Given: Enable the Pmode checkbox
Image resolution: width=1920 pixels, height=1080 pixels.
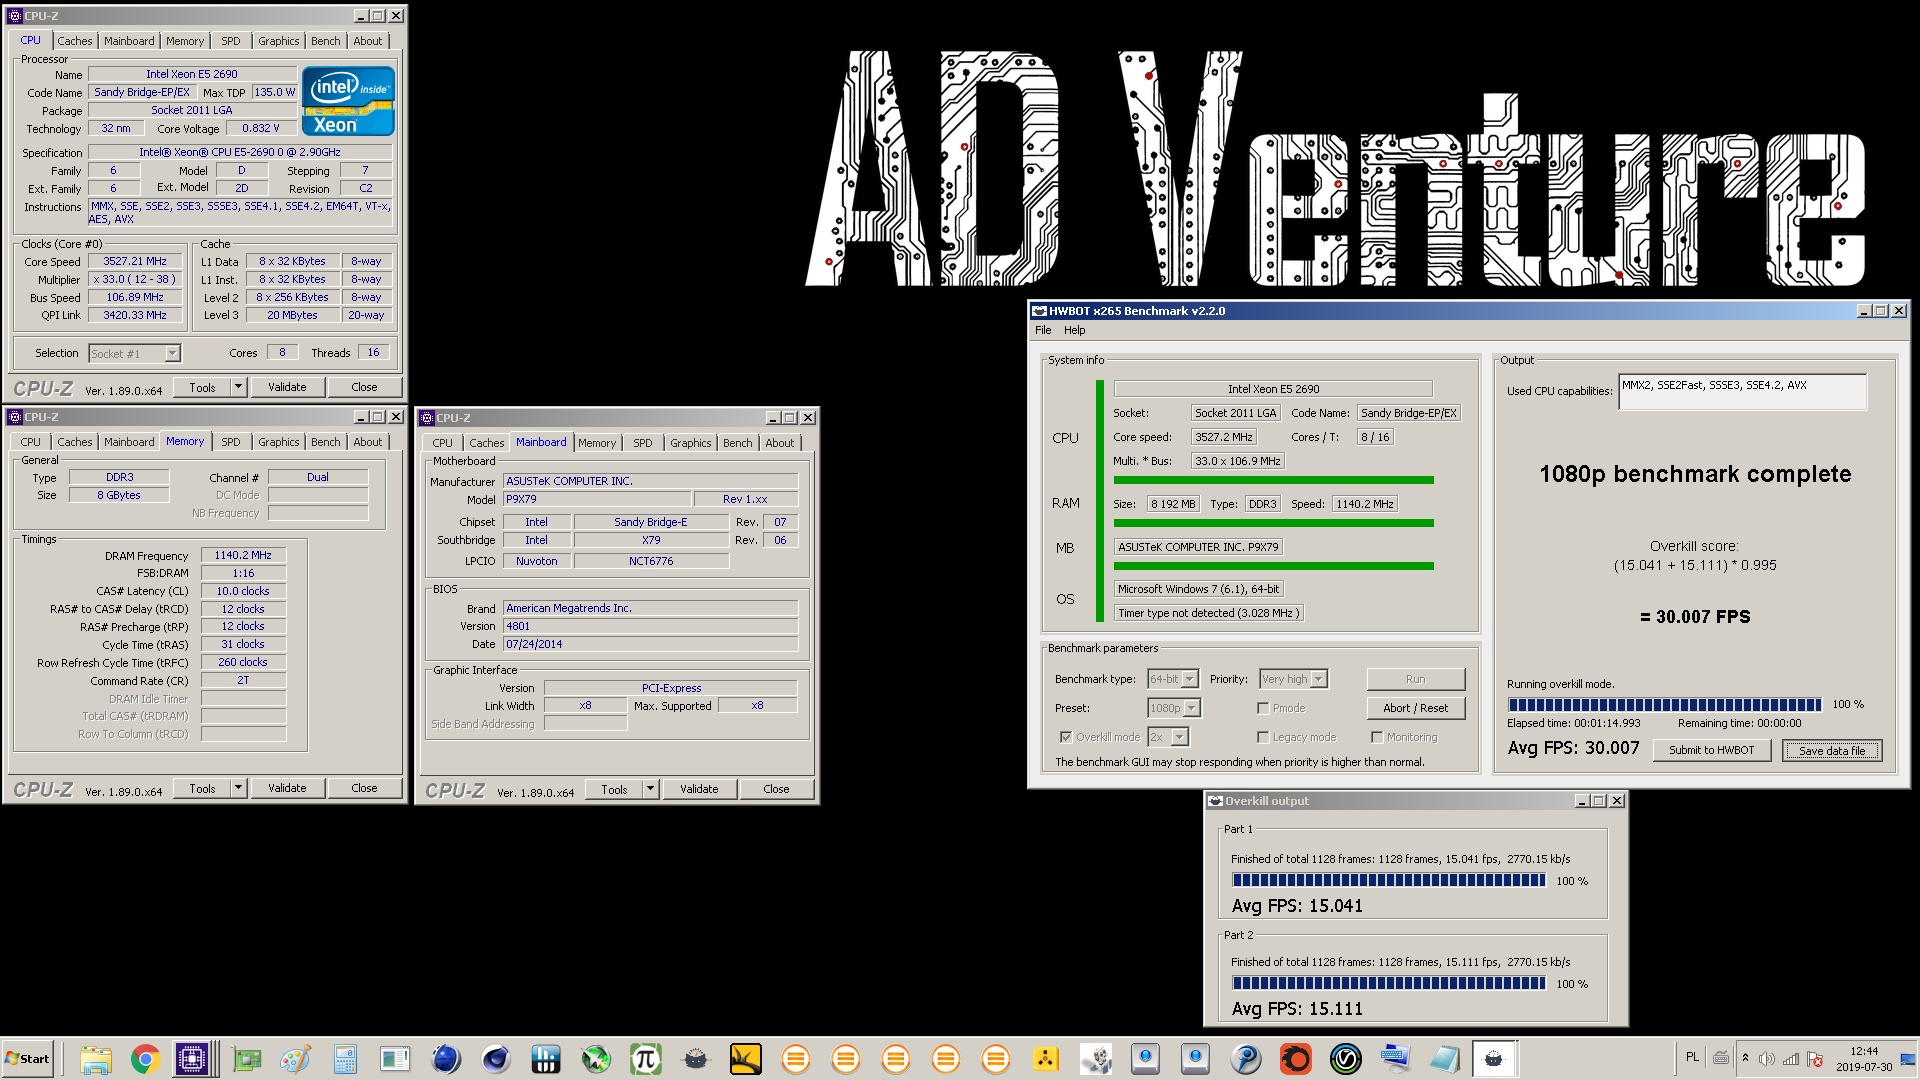Looking at the screenshot, I should point(1263,708).
